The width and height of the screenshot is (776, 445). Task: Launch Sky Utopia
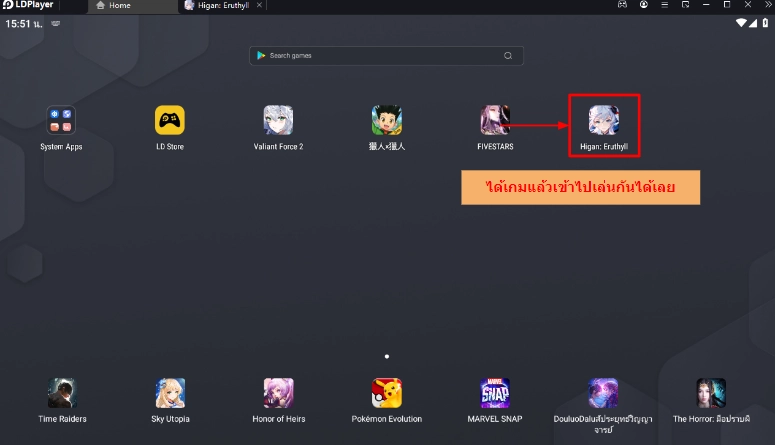tap(169, 393)
